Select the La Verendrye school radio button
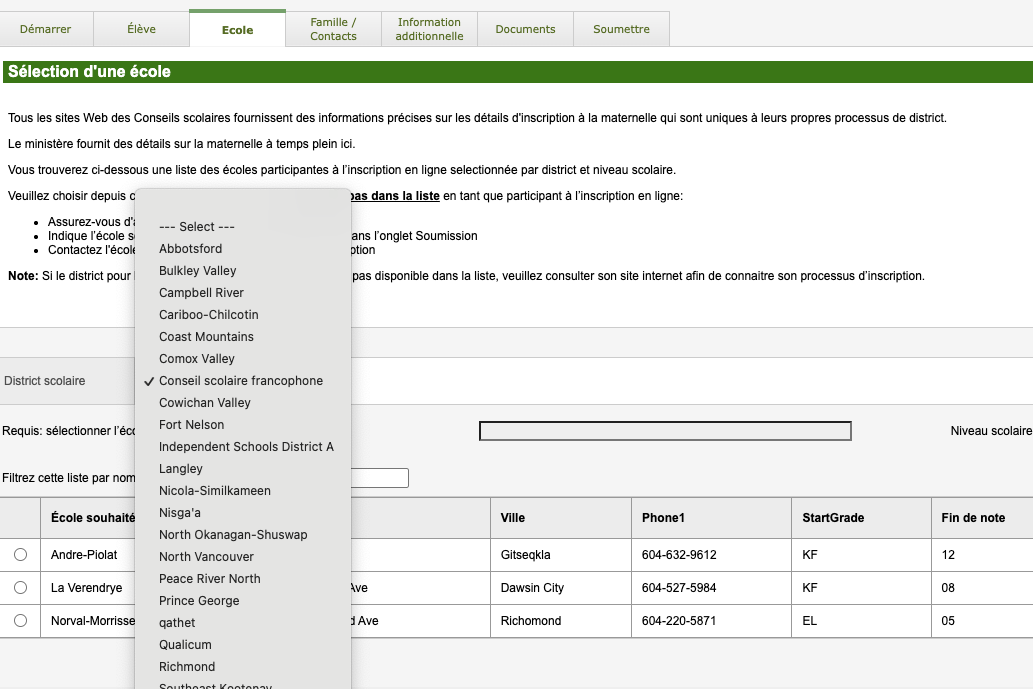This screenshot has height=689, width=1033. click(20, 588)
